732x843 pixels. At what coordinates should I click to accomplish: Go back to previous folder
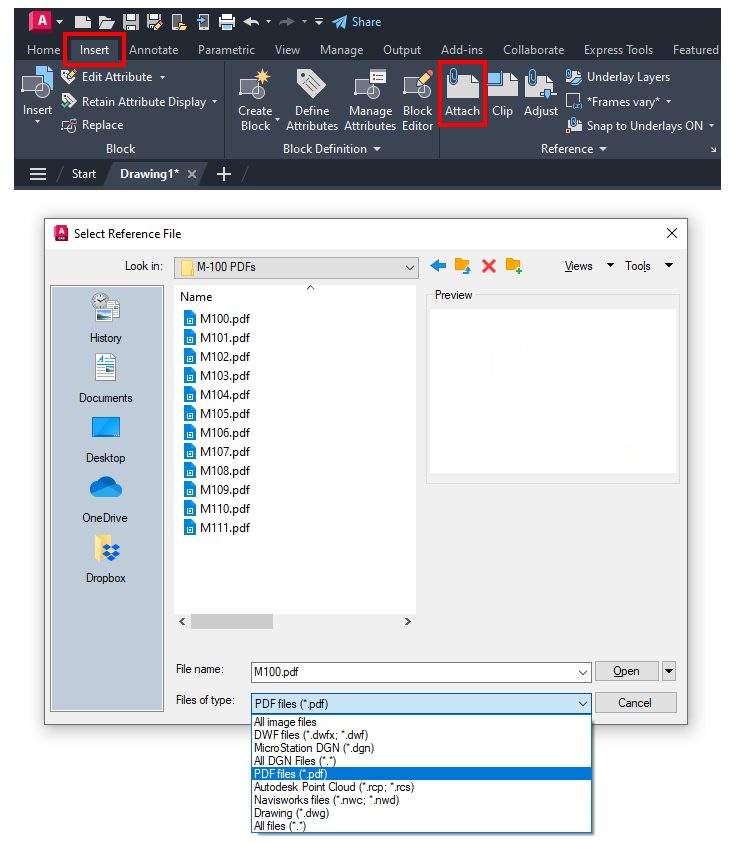point(439,265)
